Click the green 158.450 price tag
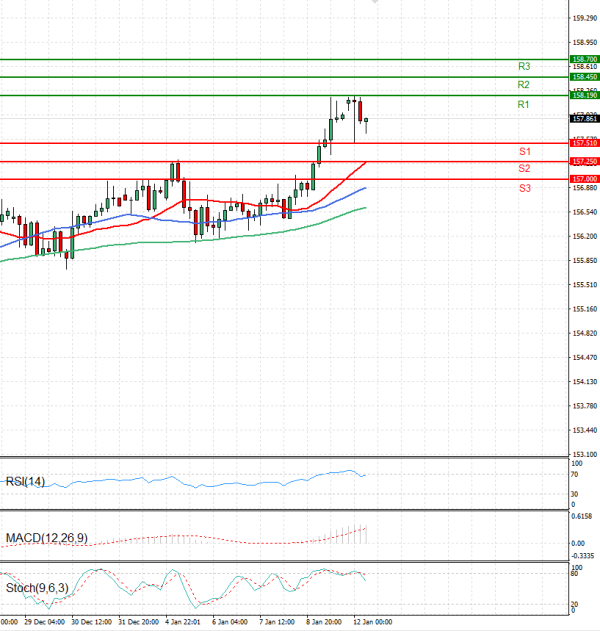 (x=583, y=77)
